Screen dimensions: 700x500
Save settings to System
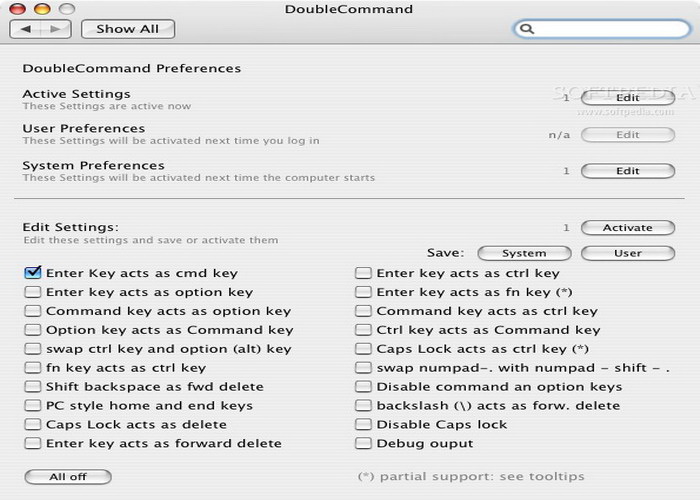[x=524, y=253]
